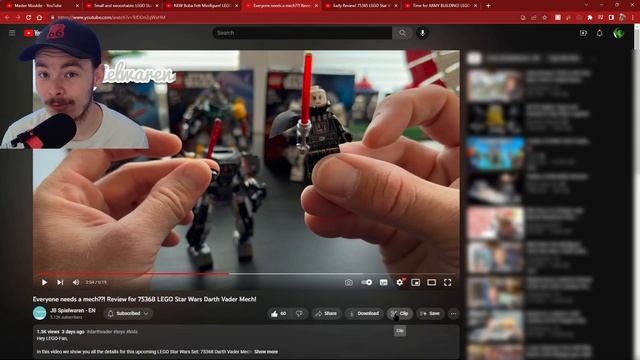Enter fullscreen in the video player
This screenshot has height=360, width=640.
pyautogui.click(x=448, y=282)
